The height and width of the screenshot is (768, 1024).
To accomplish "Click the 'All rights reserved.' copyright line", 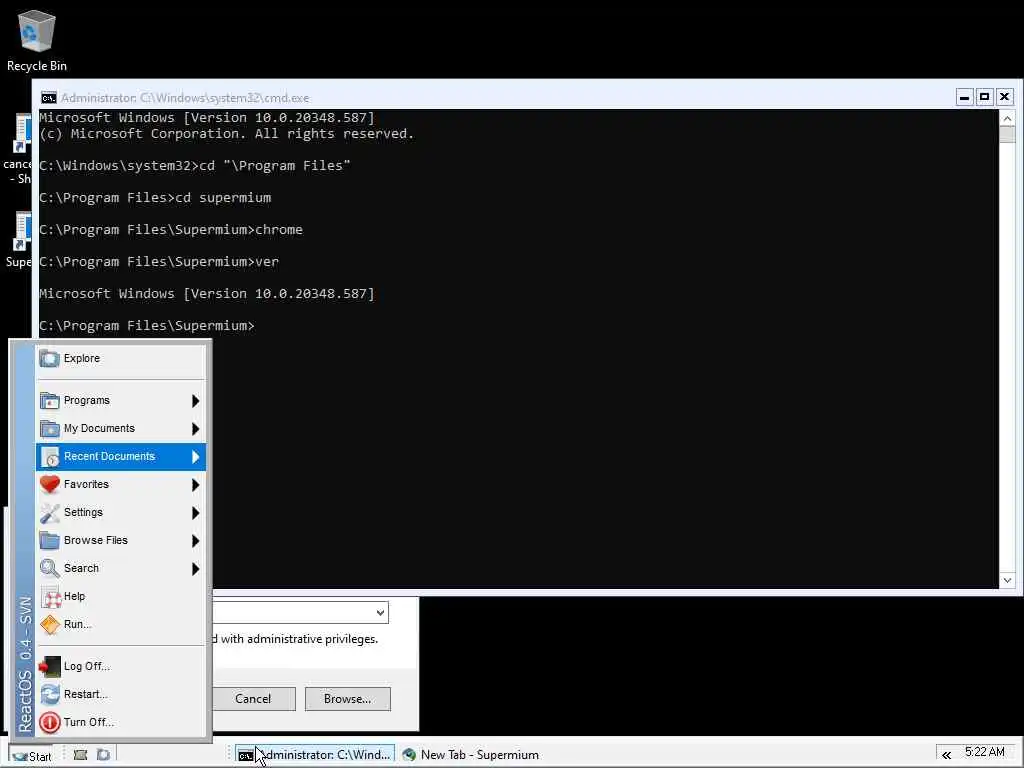I will click(226, 133).
